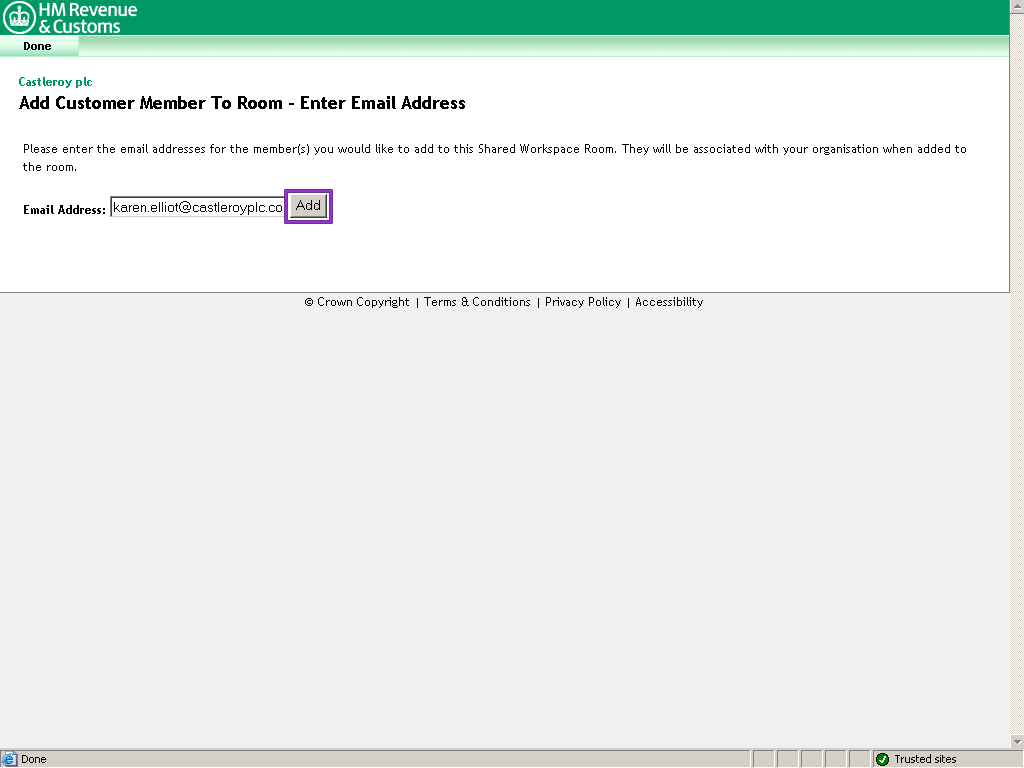
Task: Select the Done tab in the navigation bar
Action: coord(37,46)
